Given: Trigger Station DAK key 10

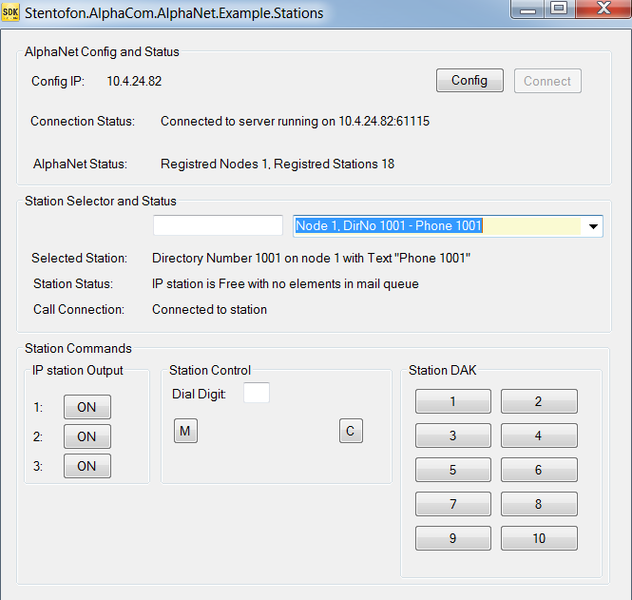Looking at the screenshot, I should 539,538.
